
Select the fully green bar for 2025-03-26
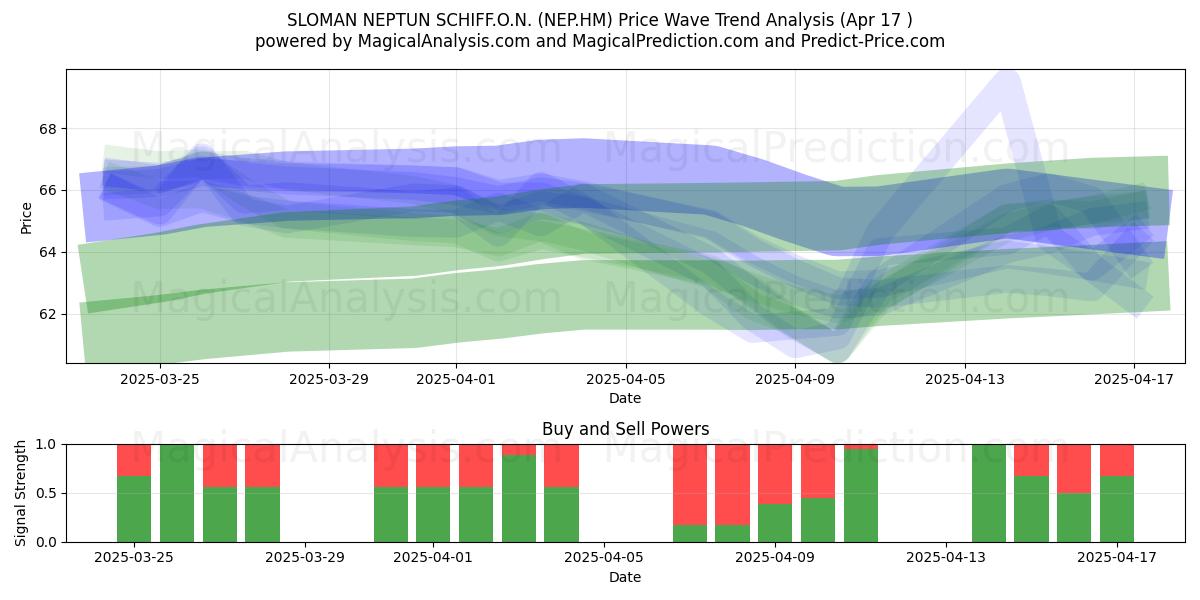click(x=177, y=493)
